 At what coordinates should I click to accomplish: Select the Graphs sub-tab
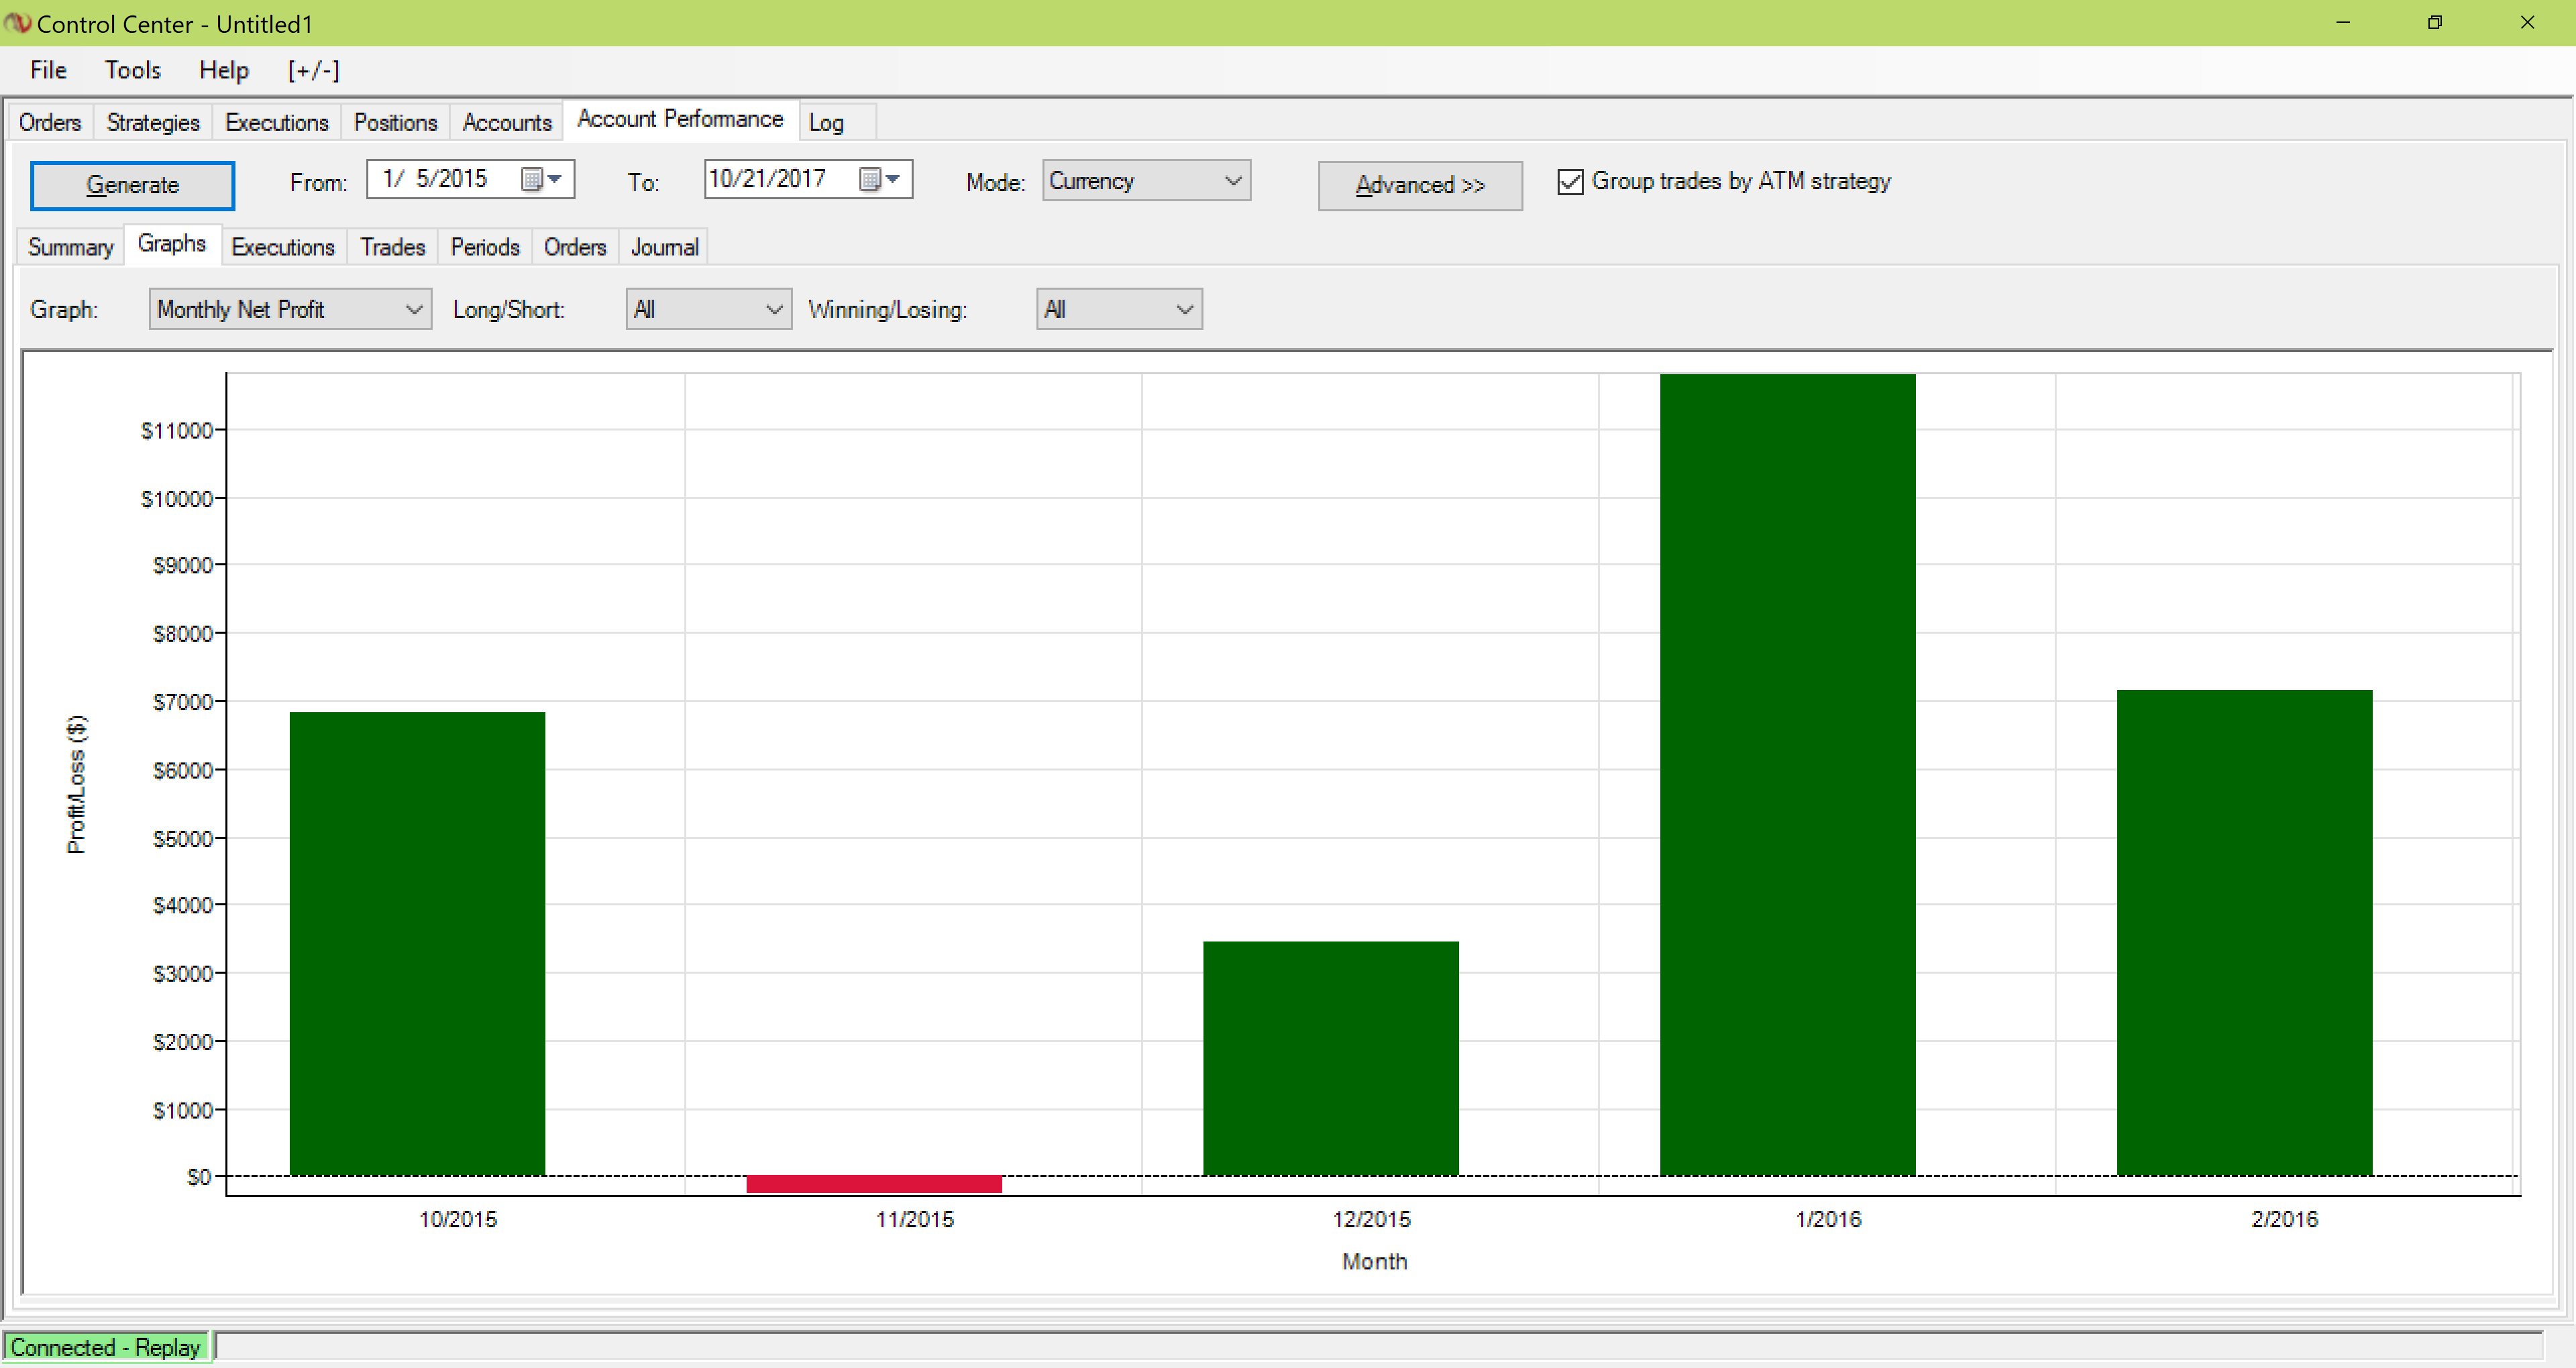[172, 244]
